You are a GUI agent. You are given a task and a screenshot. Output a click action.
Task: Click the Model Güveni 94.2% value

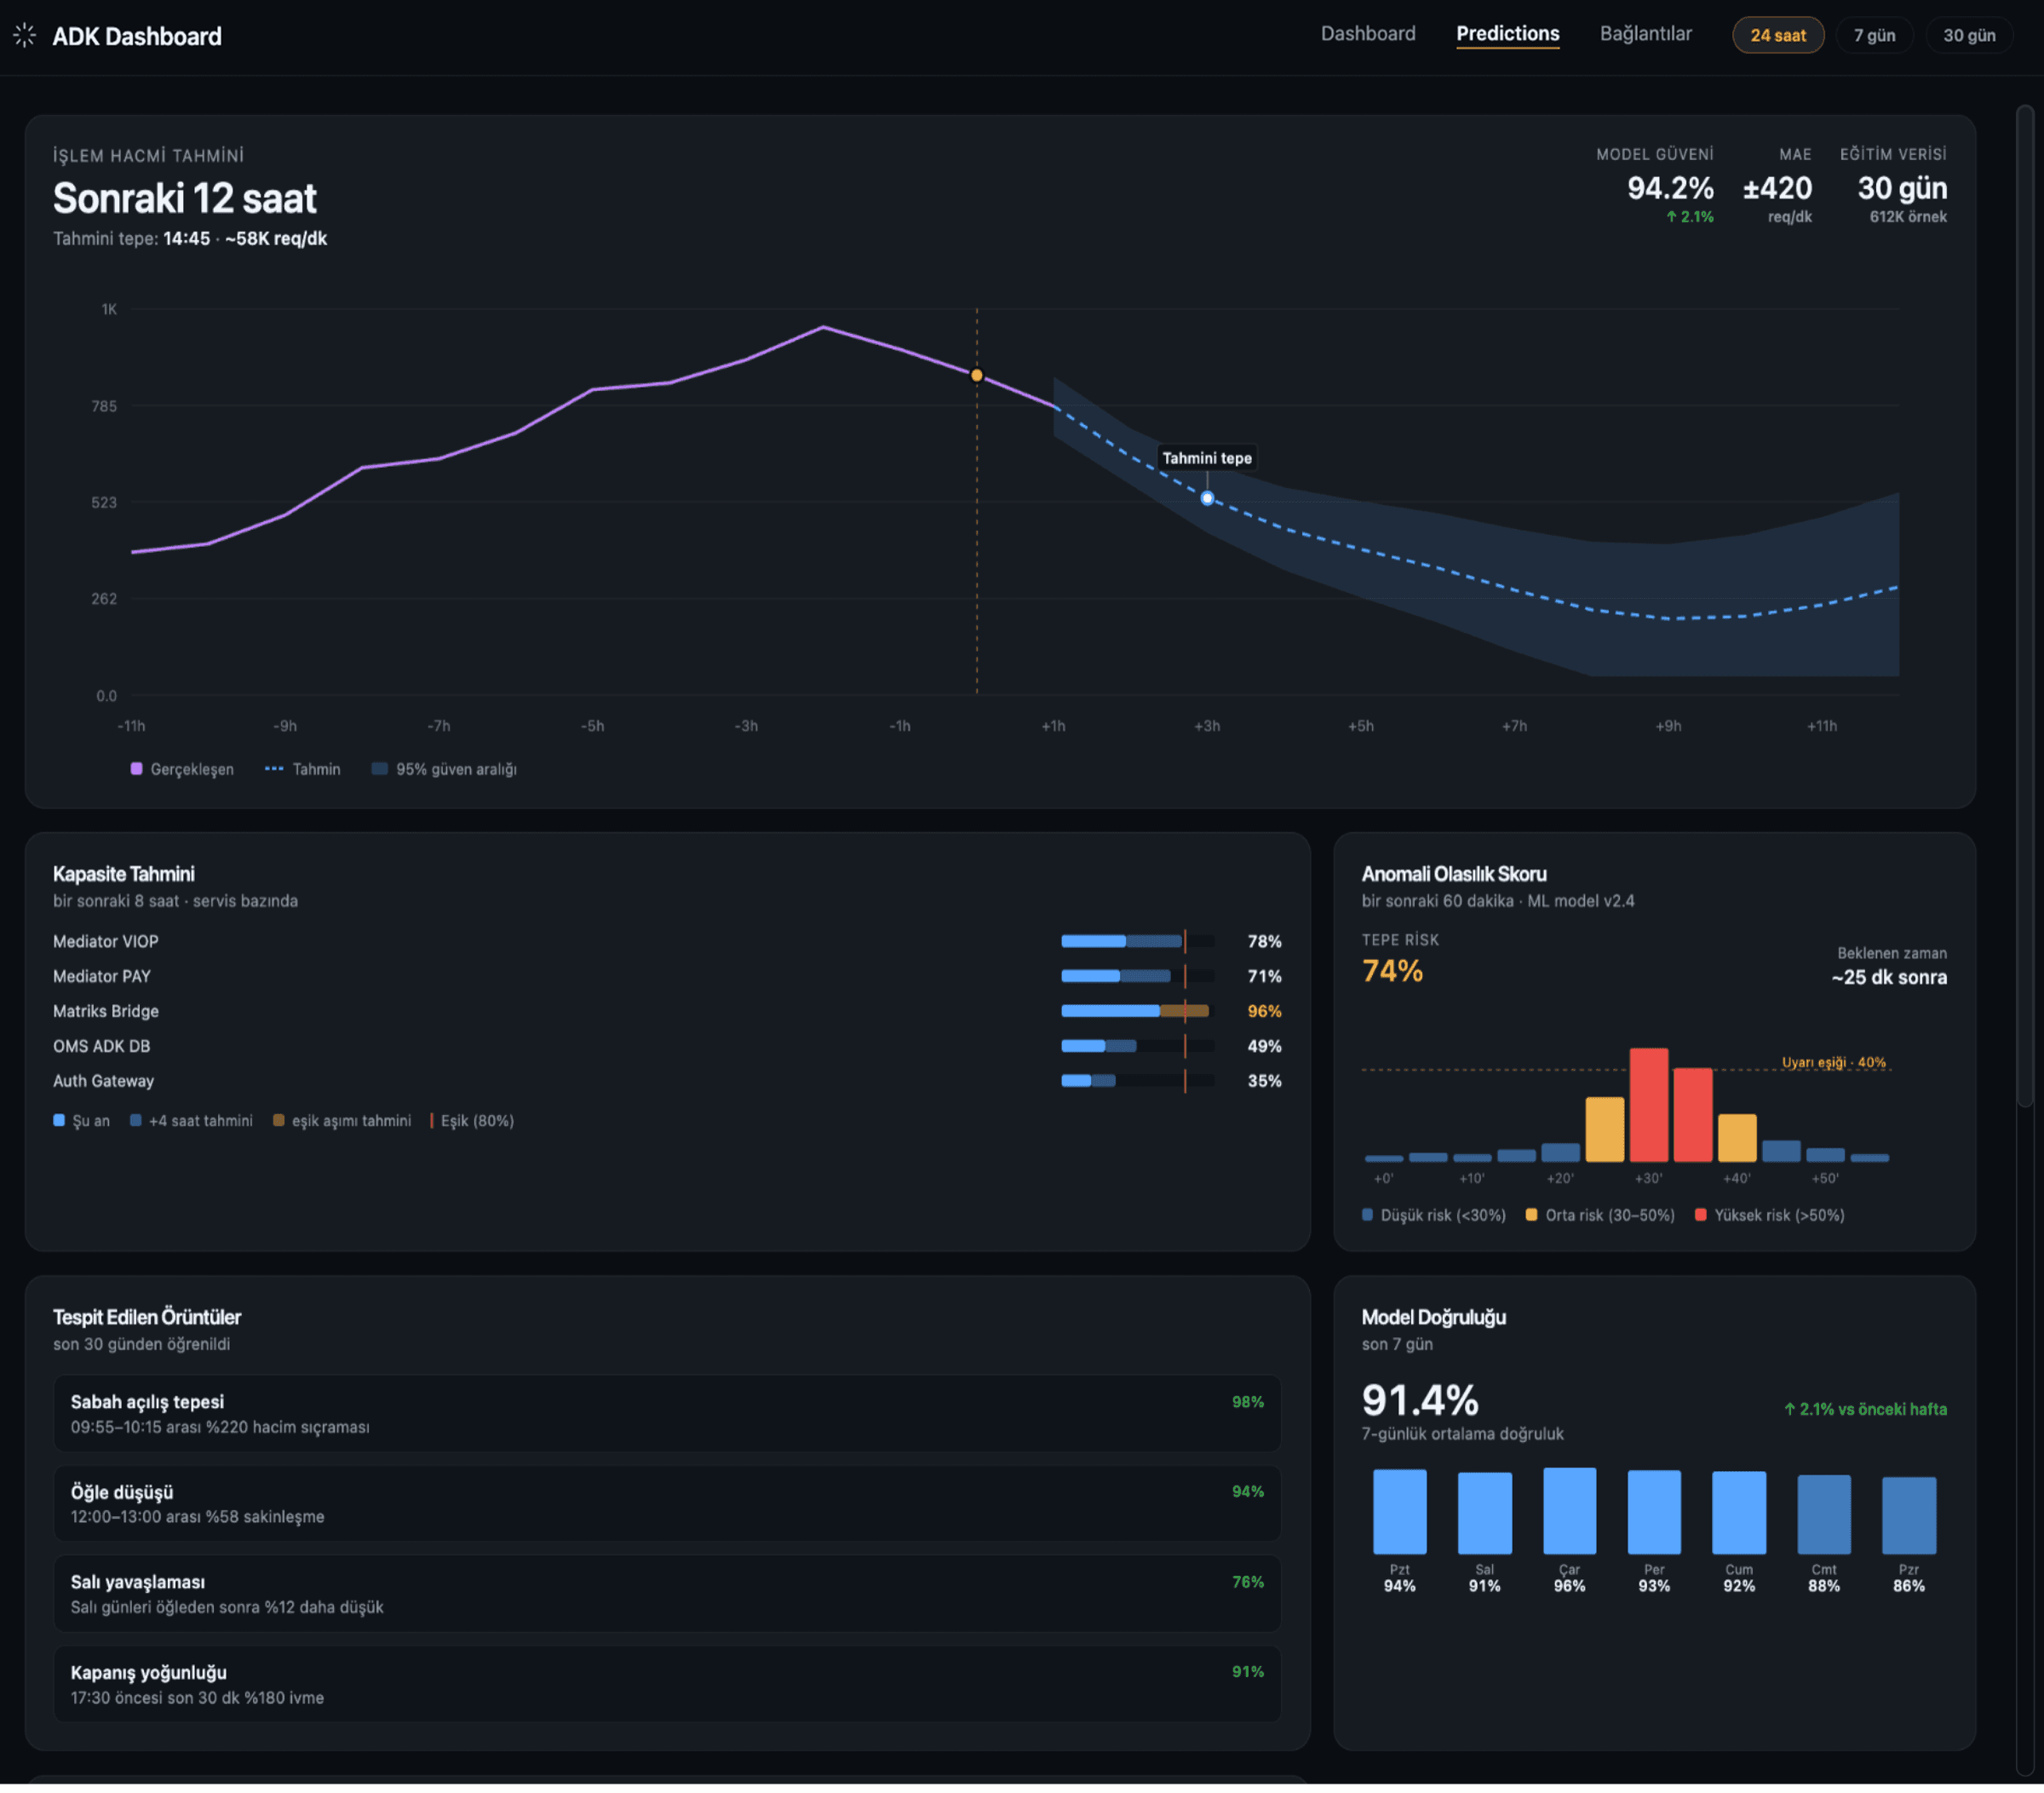[1669, 188]
